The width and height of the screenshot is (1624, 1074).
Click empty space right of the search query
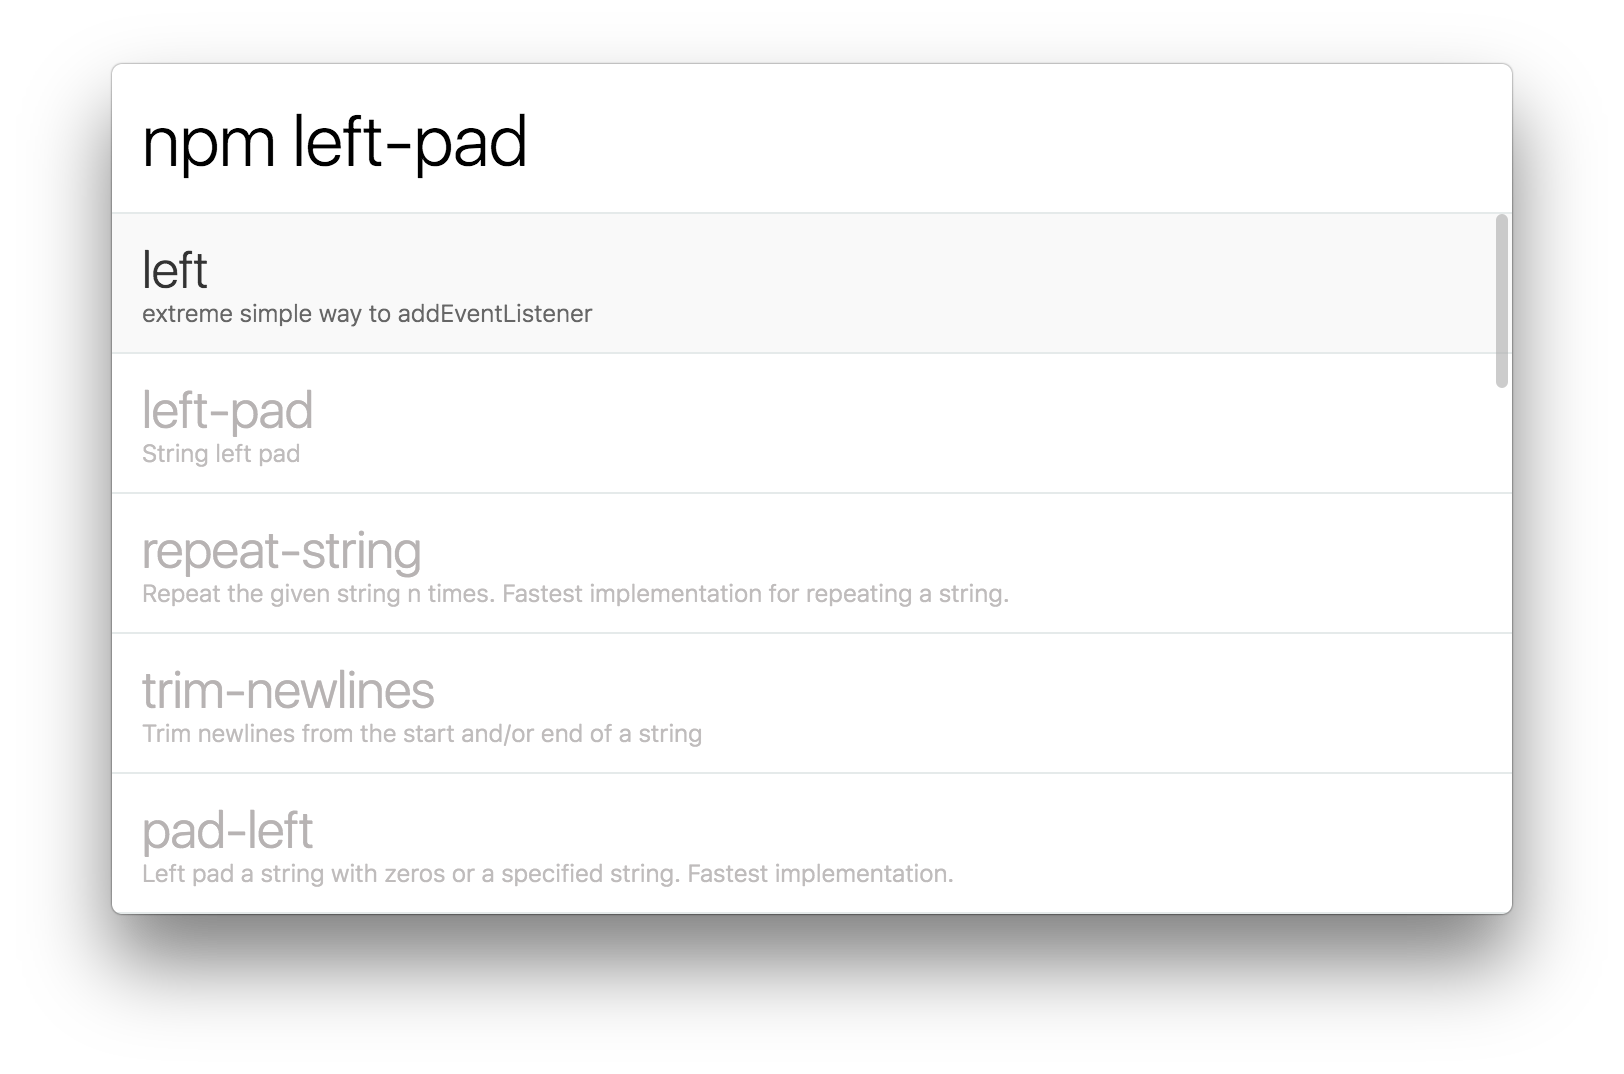1000,142
